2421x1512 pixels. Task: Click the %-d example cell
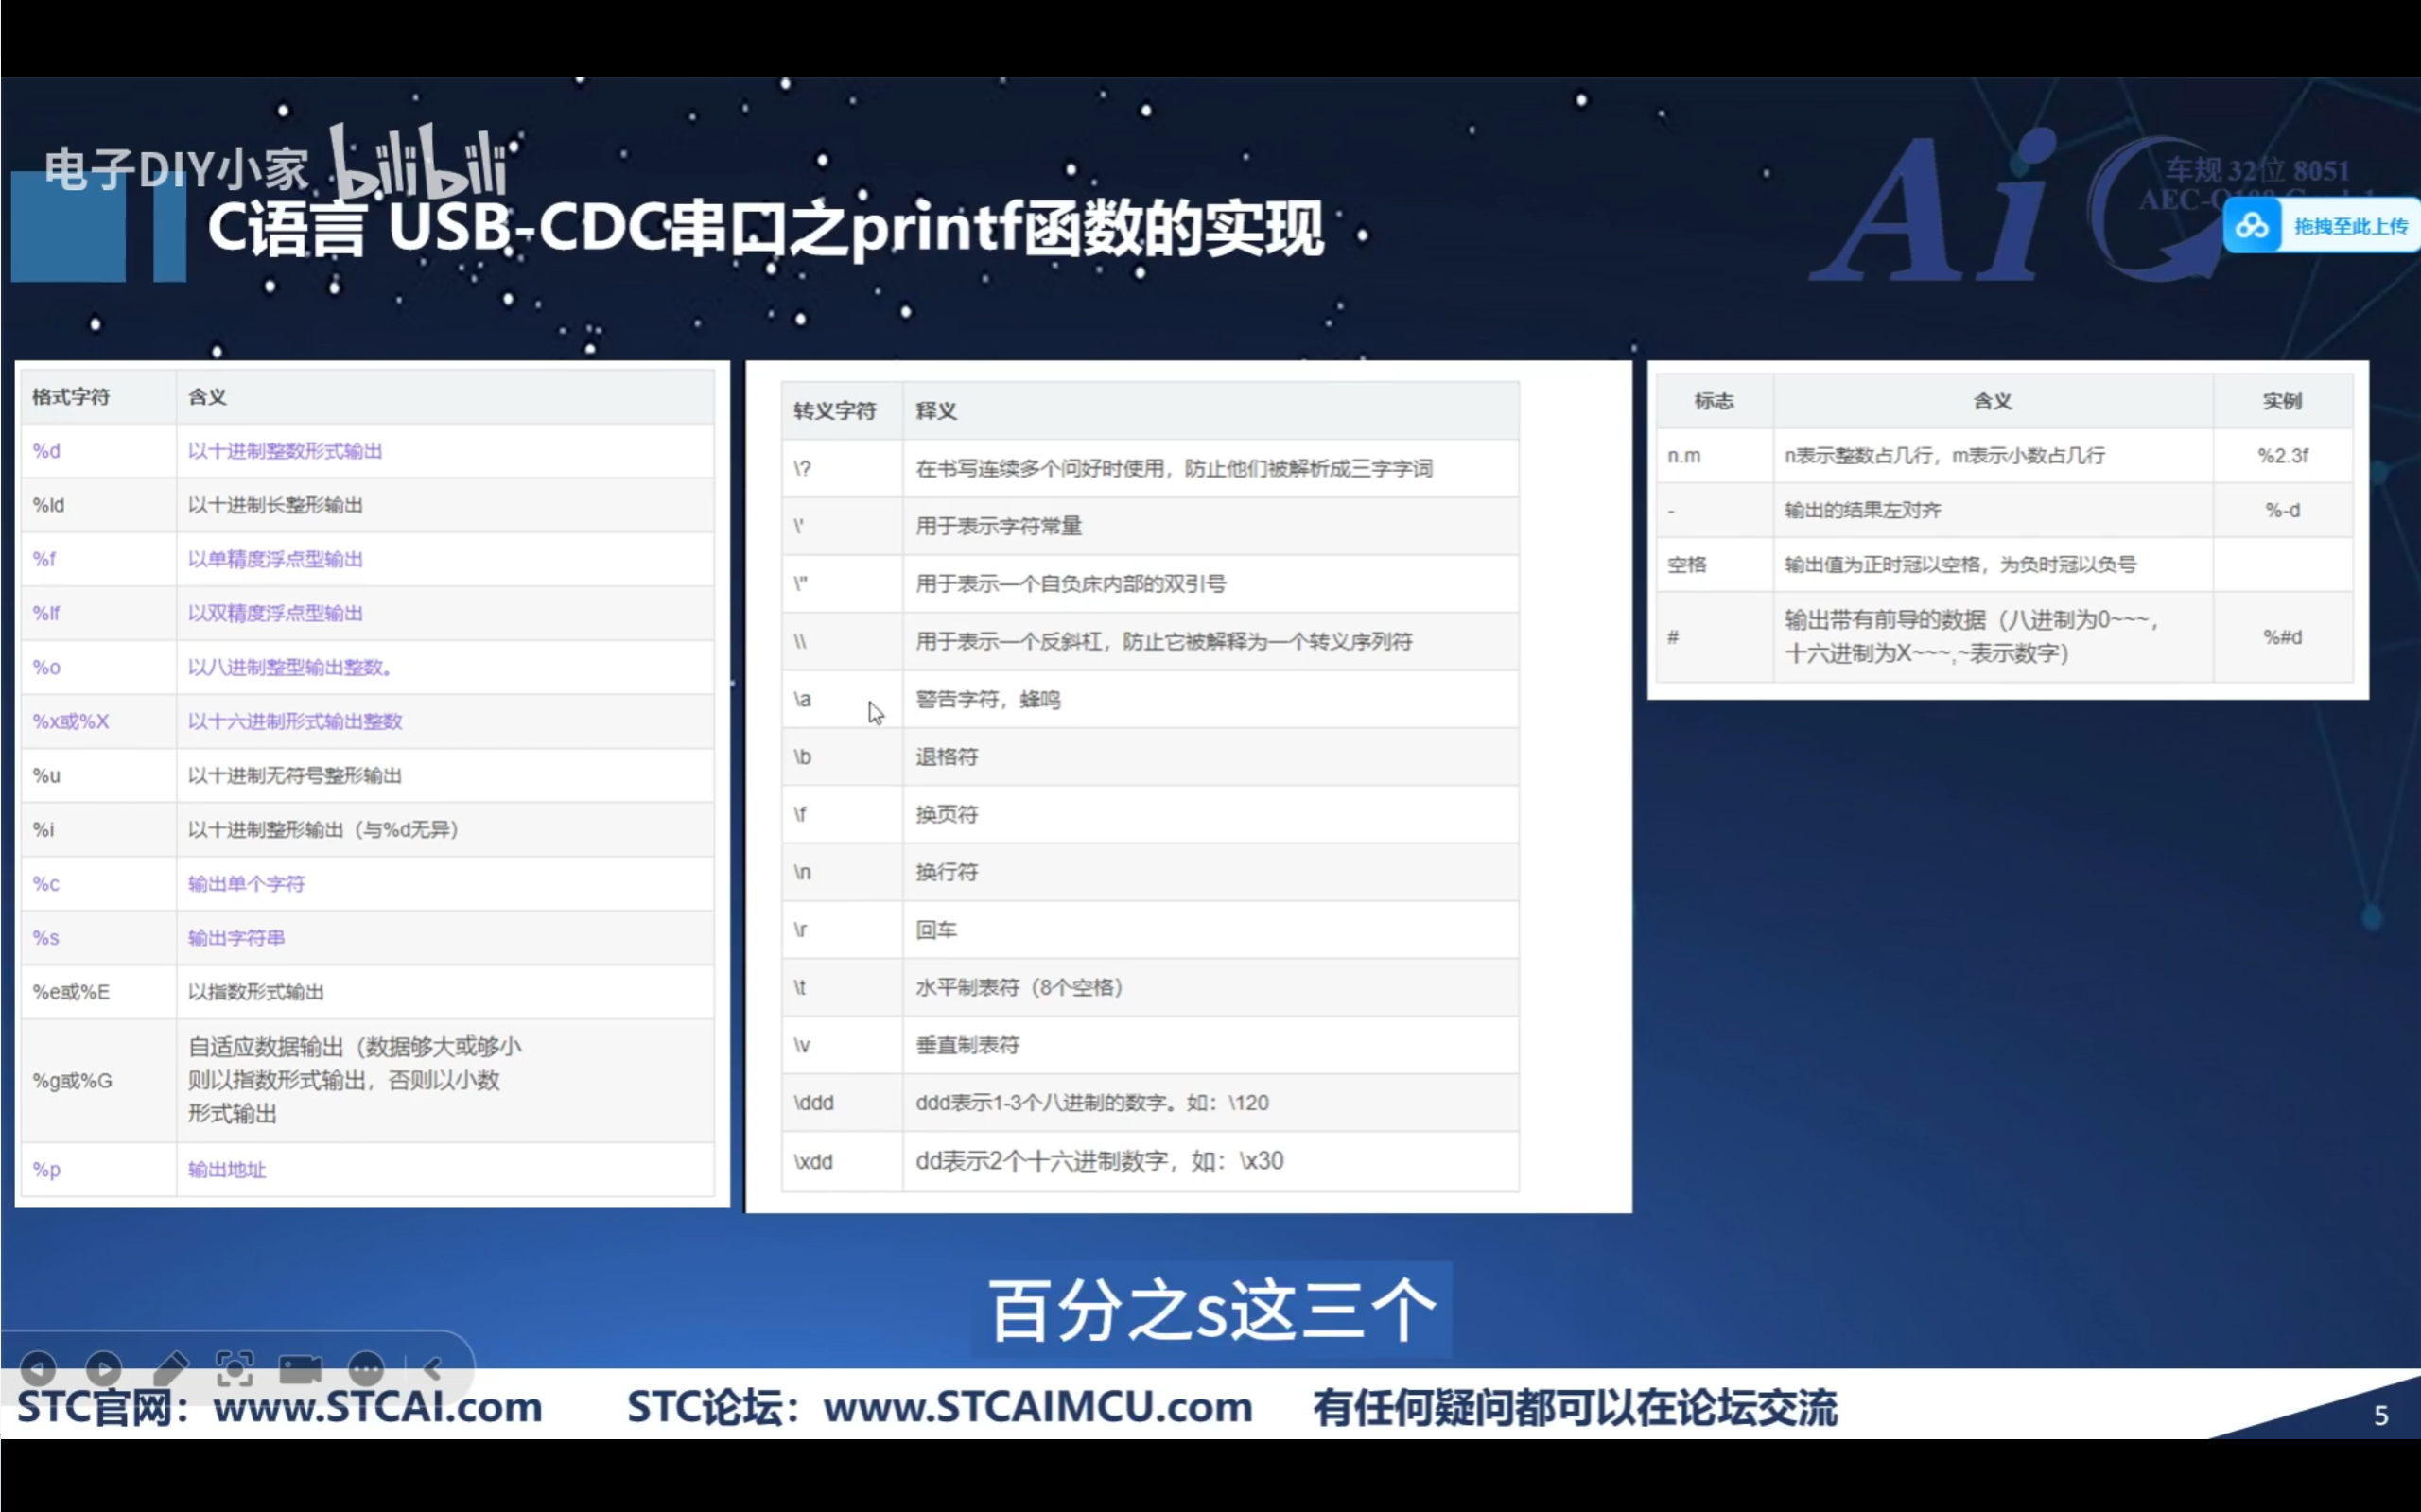pyautogui.click(x=2282, y=510)
